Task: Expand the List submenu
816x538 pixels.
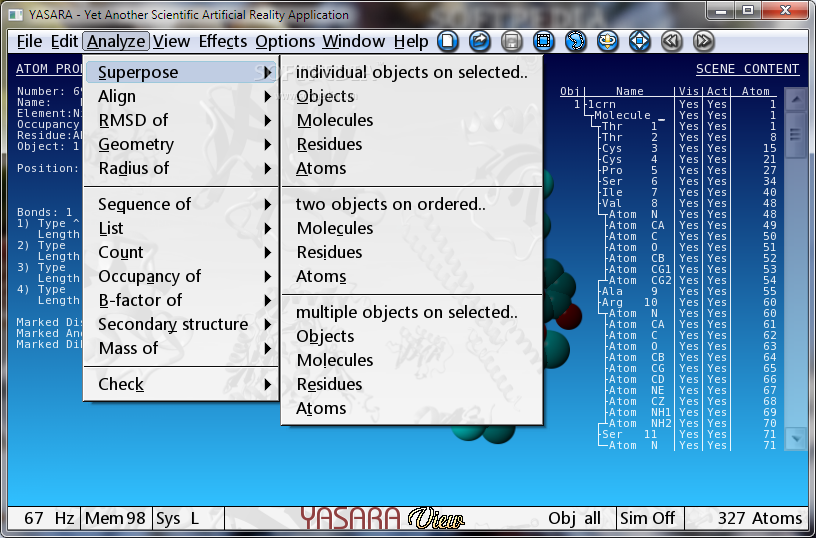Action: coord(181,228)
